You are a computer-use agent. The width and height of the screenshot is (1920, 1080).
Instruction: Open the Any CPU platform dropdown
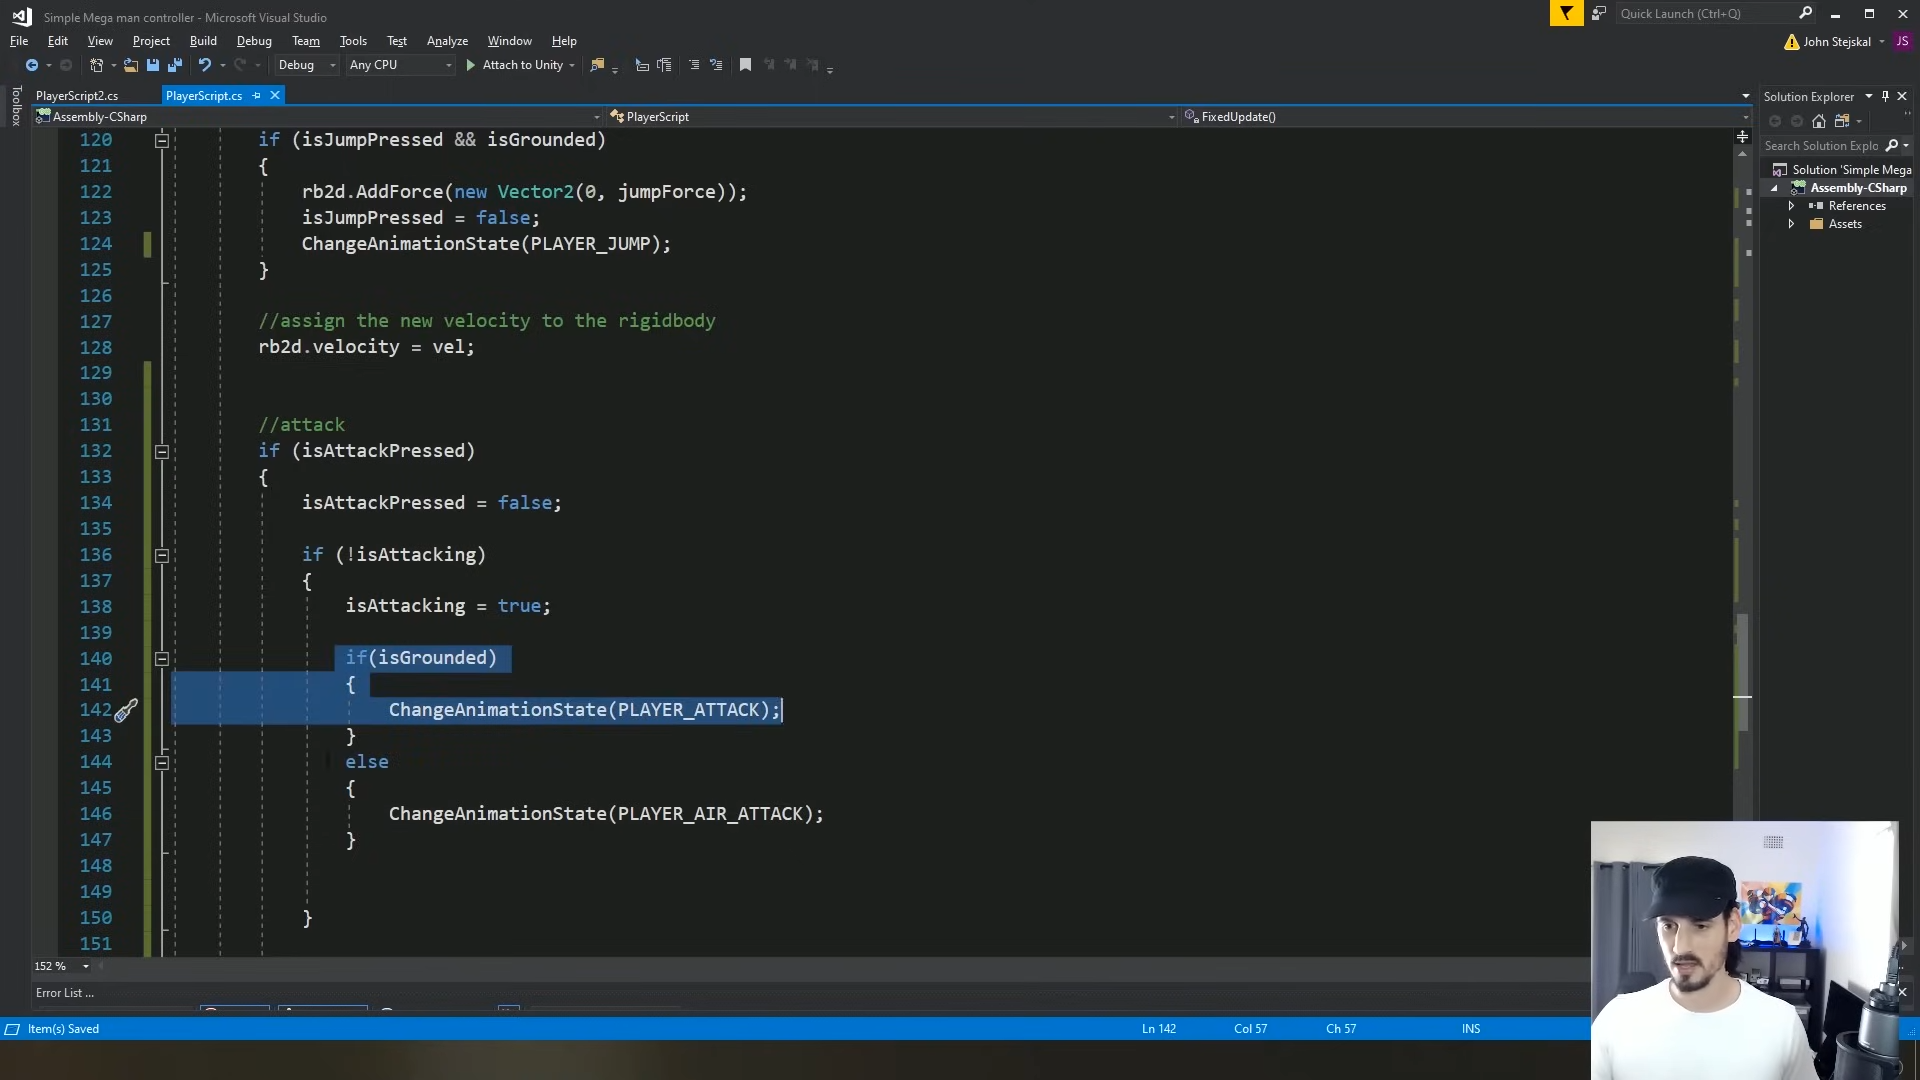[400, 65]
